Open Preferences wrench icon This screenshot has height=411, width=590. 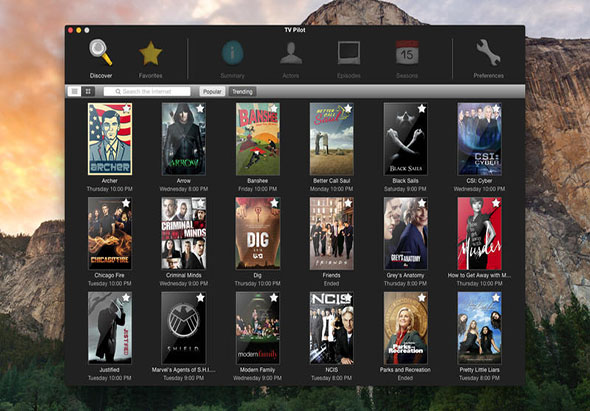[488, 52]
